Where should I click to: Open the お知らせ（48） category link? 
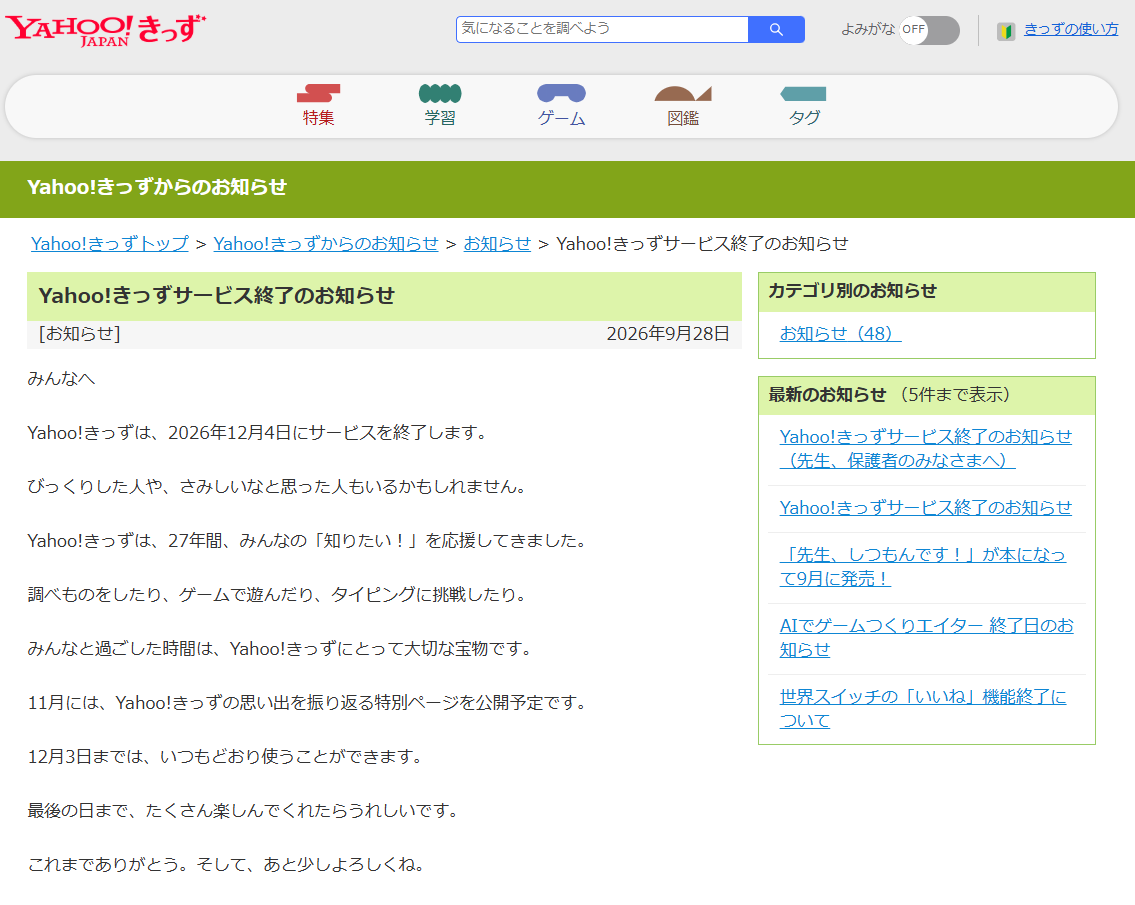pyautogui.click(x=840, y=333)
